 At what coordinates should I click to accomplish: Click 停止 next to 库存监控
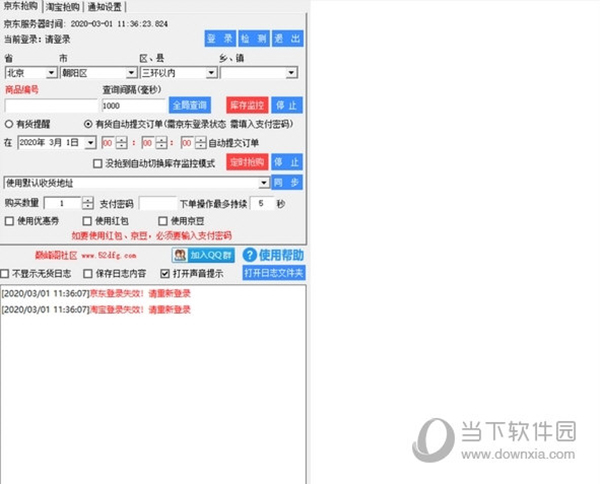pyautogui.click(x=287, y=105)
